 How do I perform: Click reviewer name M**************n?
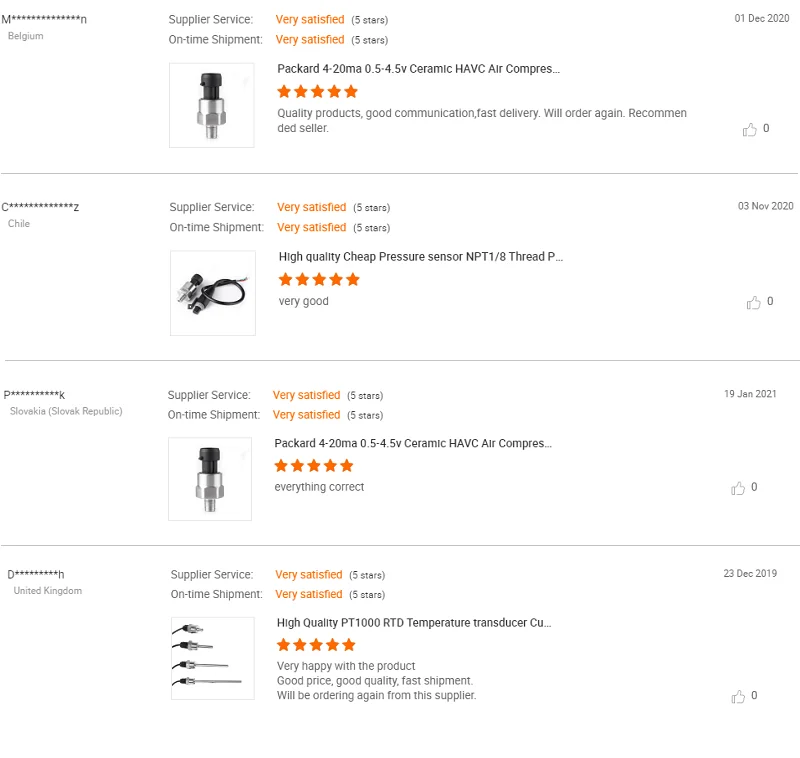tap(44, 19)
